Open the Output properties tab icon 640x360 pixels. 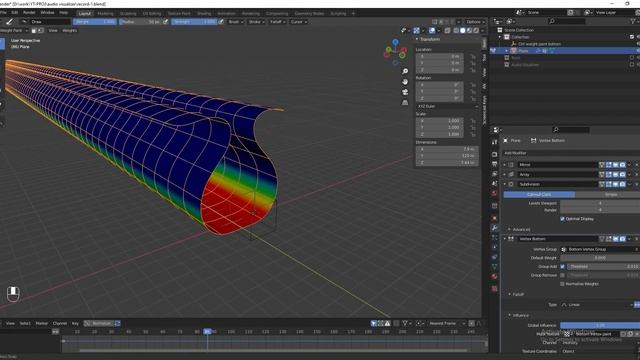494,164
